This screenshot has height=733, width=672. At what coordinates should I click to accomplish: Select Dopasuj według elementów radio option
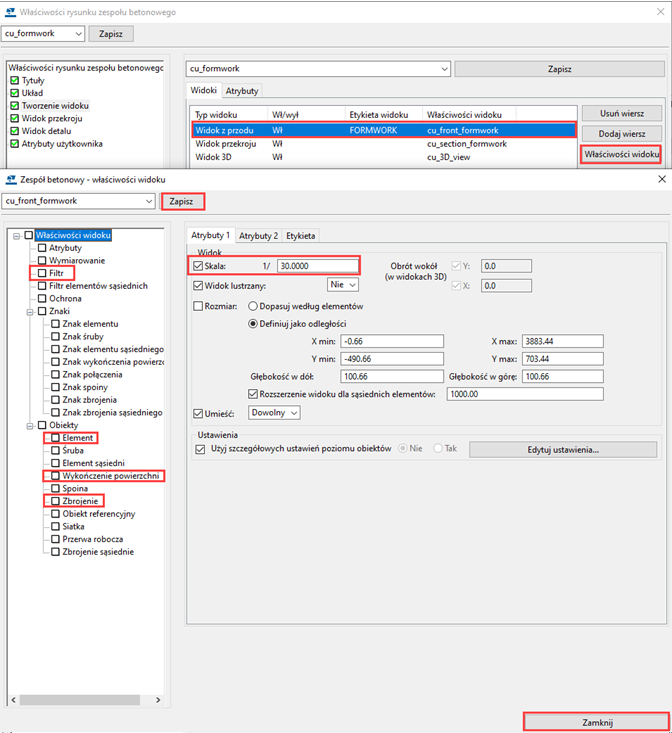coord(253,305)
